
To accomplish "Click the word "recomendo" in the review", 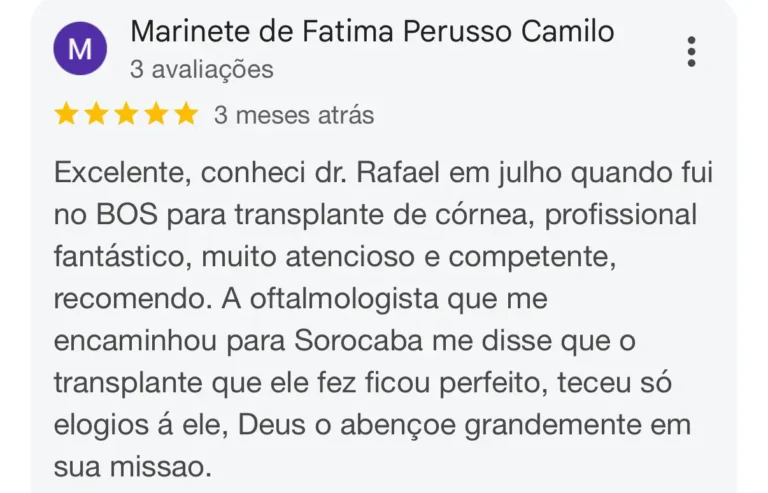I will click(x=119, y=299).
